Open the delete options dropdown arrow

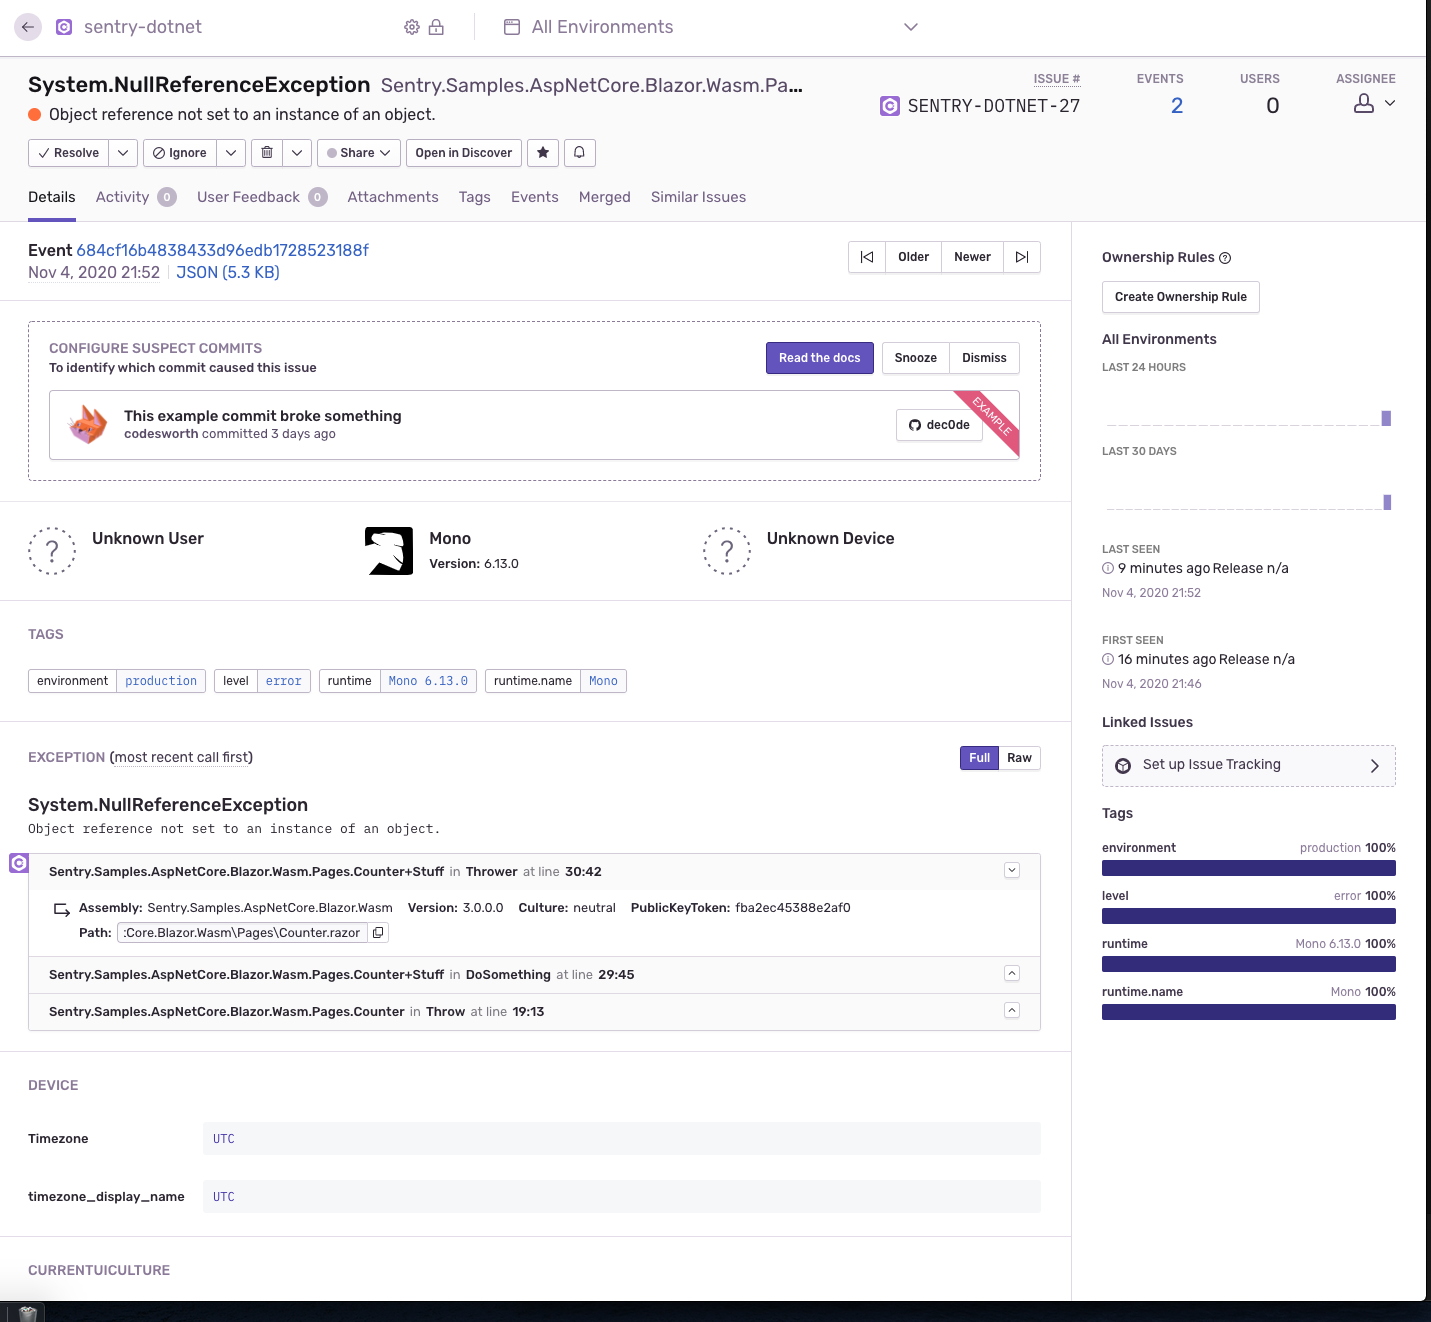click(x=297, y=153)
